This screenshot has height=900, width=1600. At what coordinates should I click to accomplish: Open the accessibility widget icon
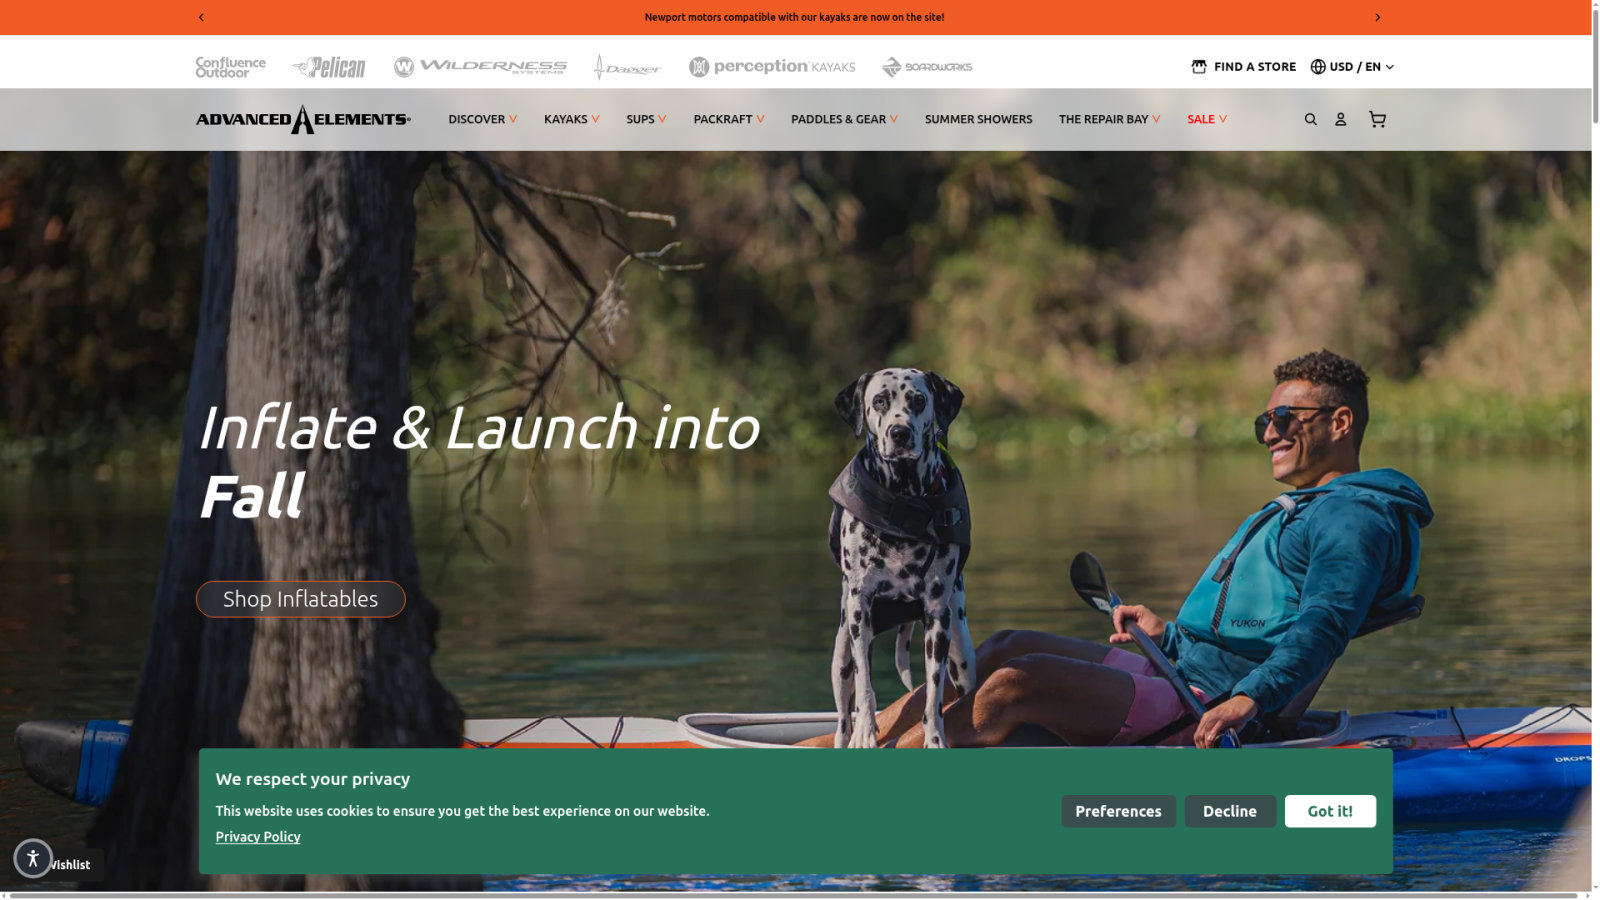32,858
